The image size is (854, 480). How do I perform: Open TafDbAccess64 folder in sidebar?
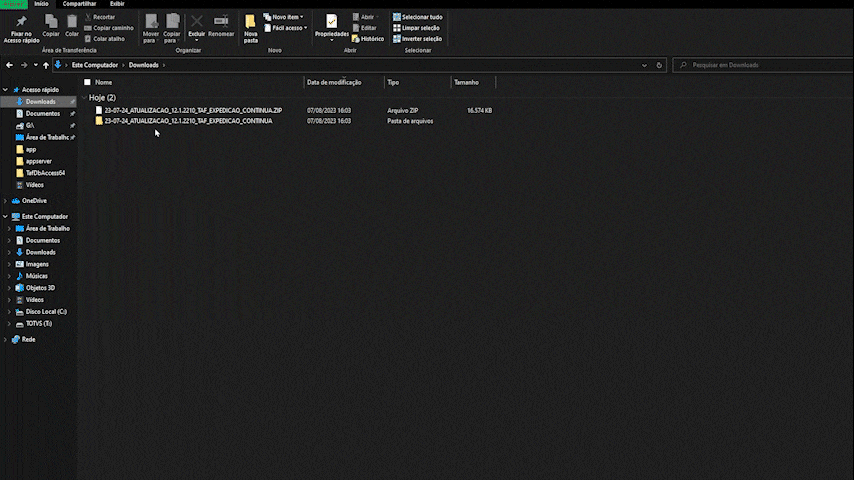[45, 173]
